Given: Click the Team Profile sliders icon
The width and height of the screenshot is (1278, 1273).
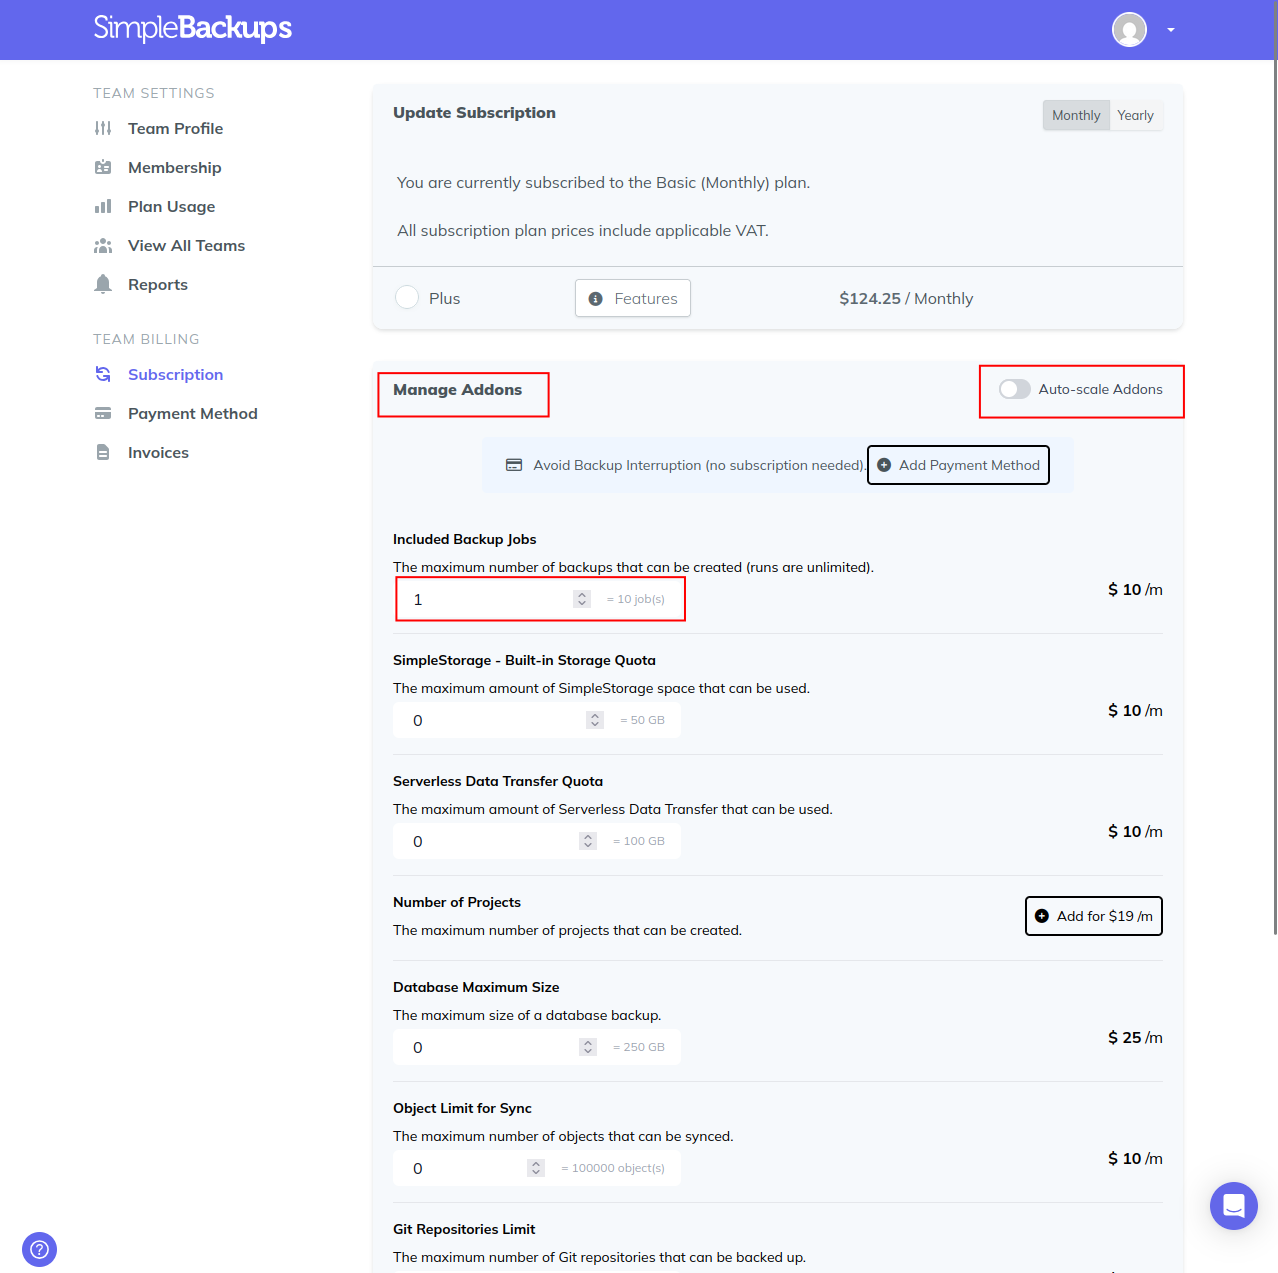Looking at the screenshot, I should point(103,128).
